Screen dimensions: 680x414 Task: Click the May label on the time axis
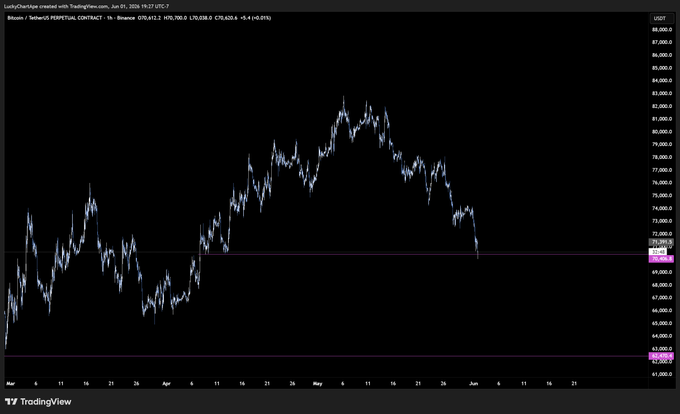click(317, 384)
